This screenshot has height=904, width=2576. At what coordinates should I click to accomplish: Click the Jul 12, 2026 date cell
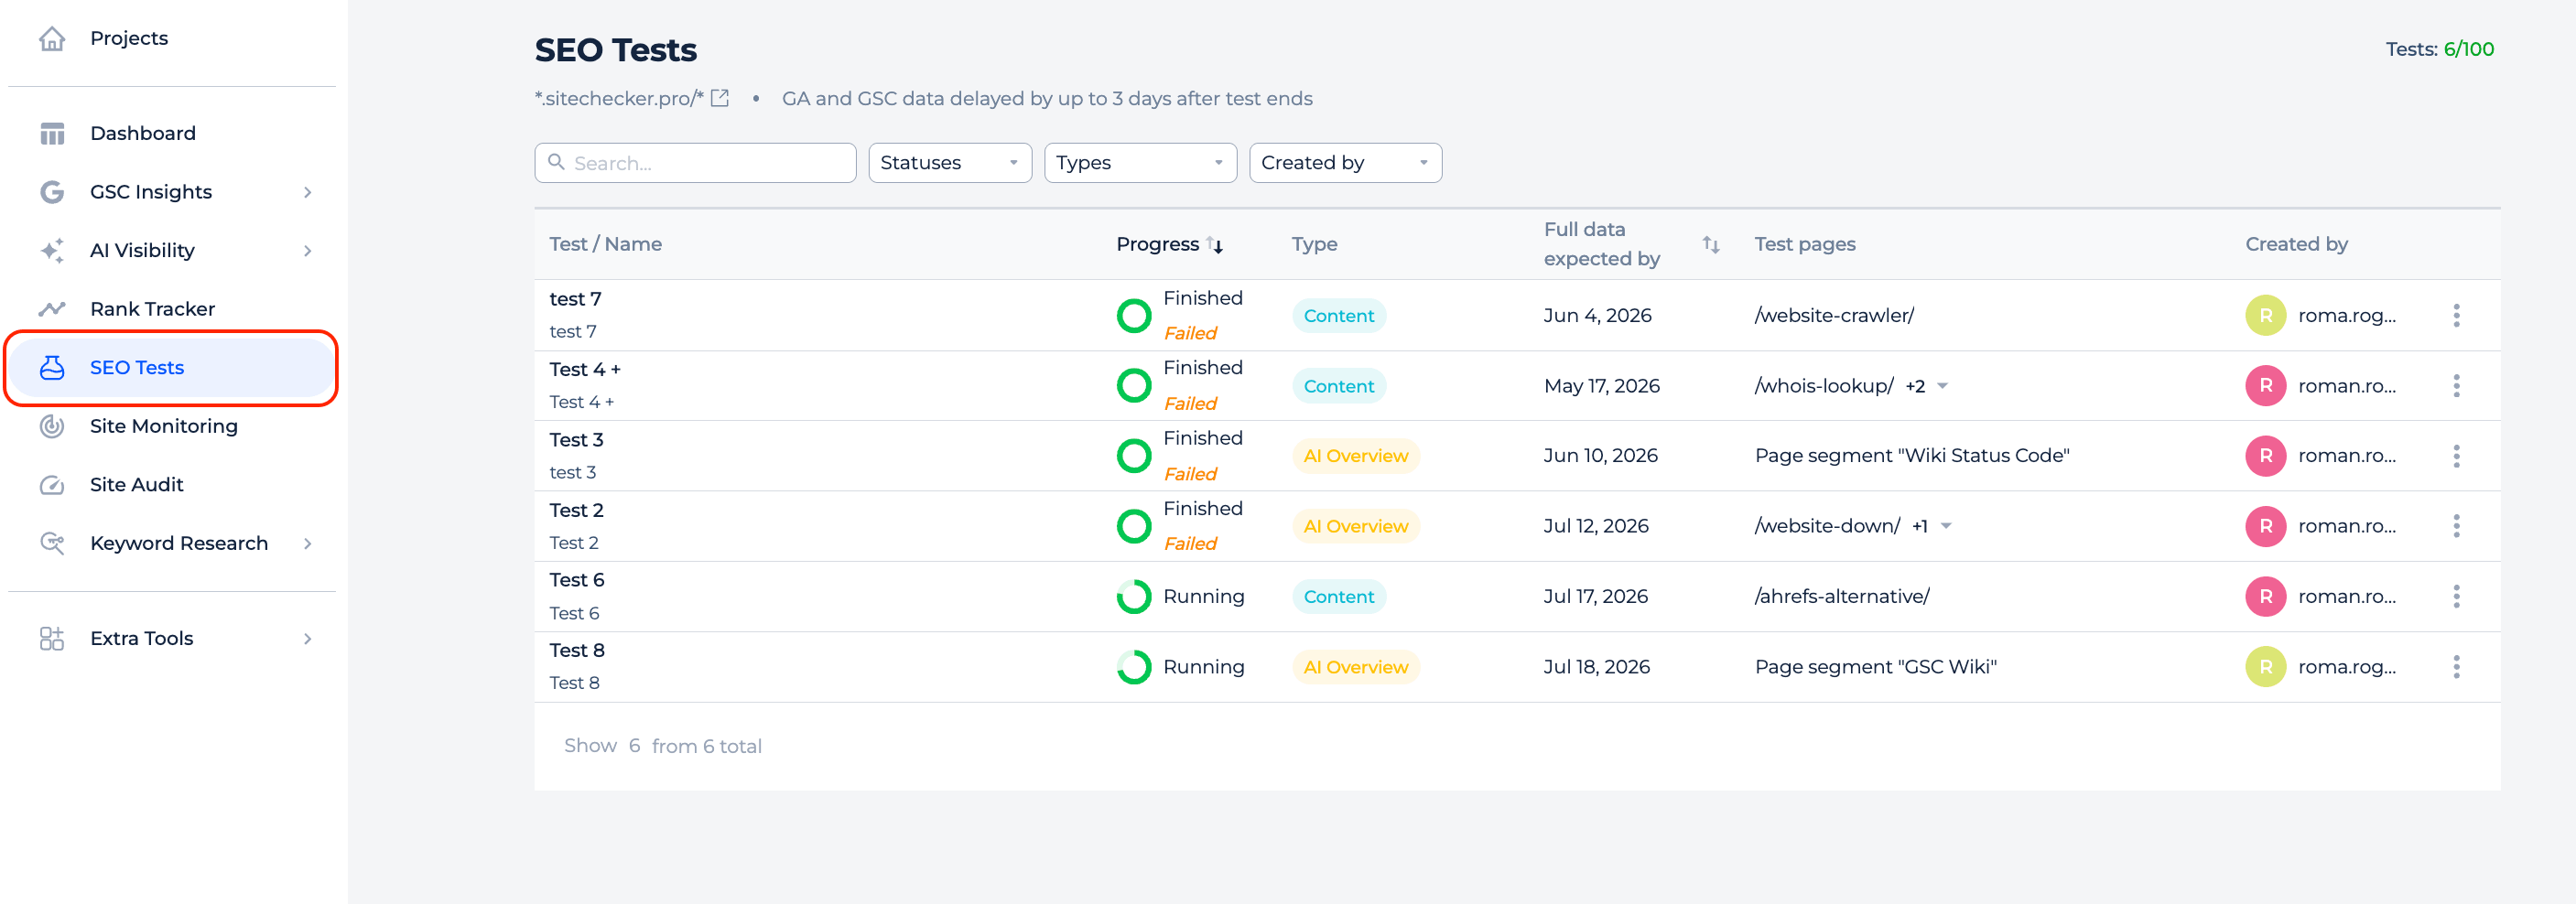point(1596,526)
